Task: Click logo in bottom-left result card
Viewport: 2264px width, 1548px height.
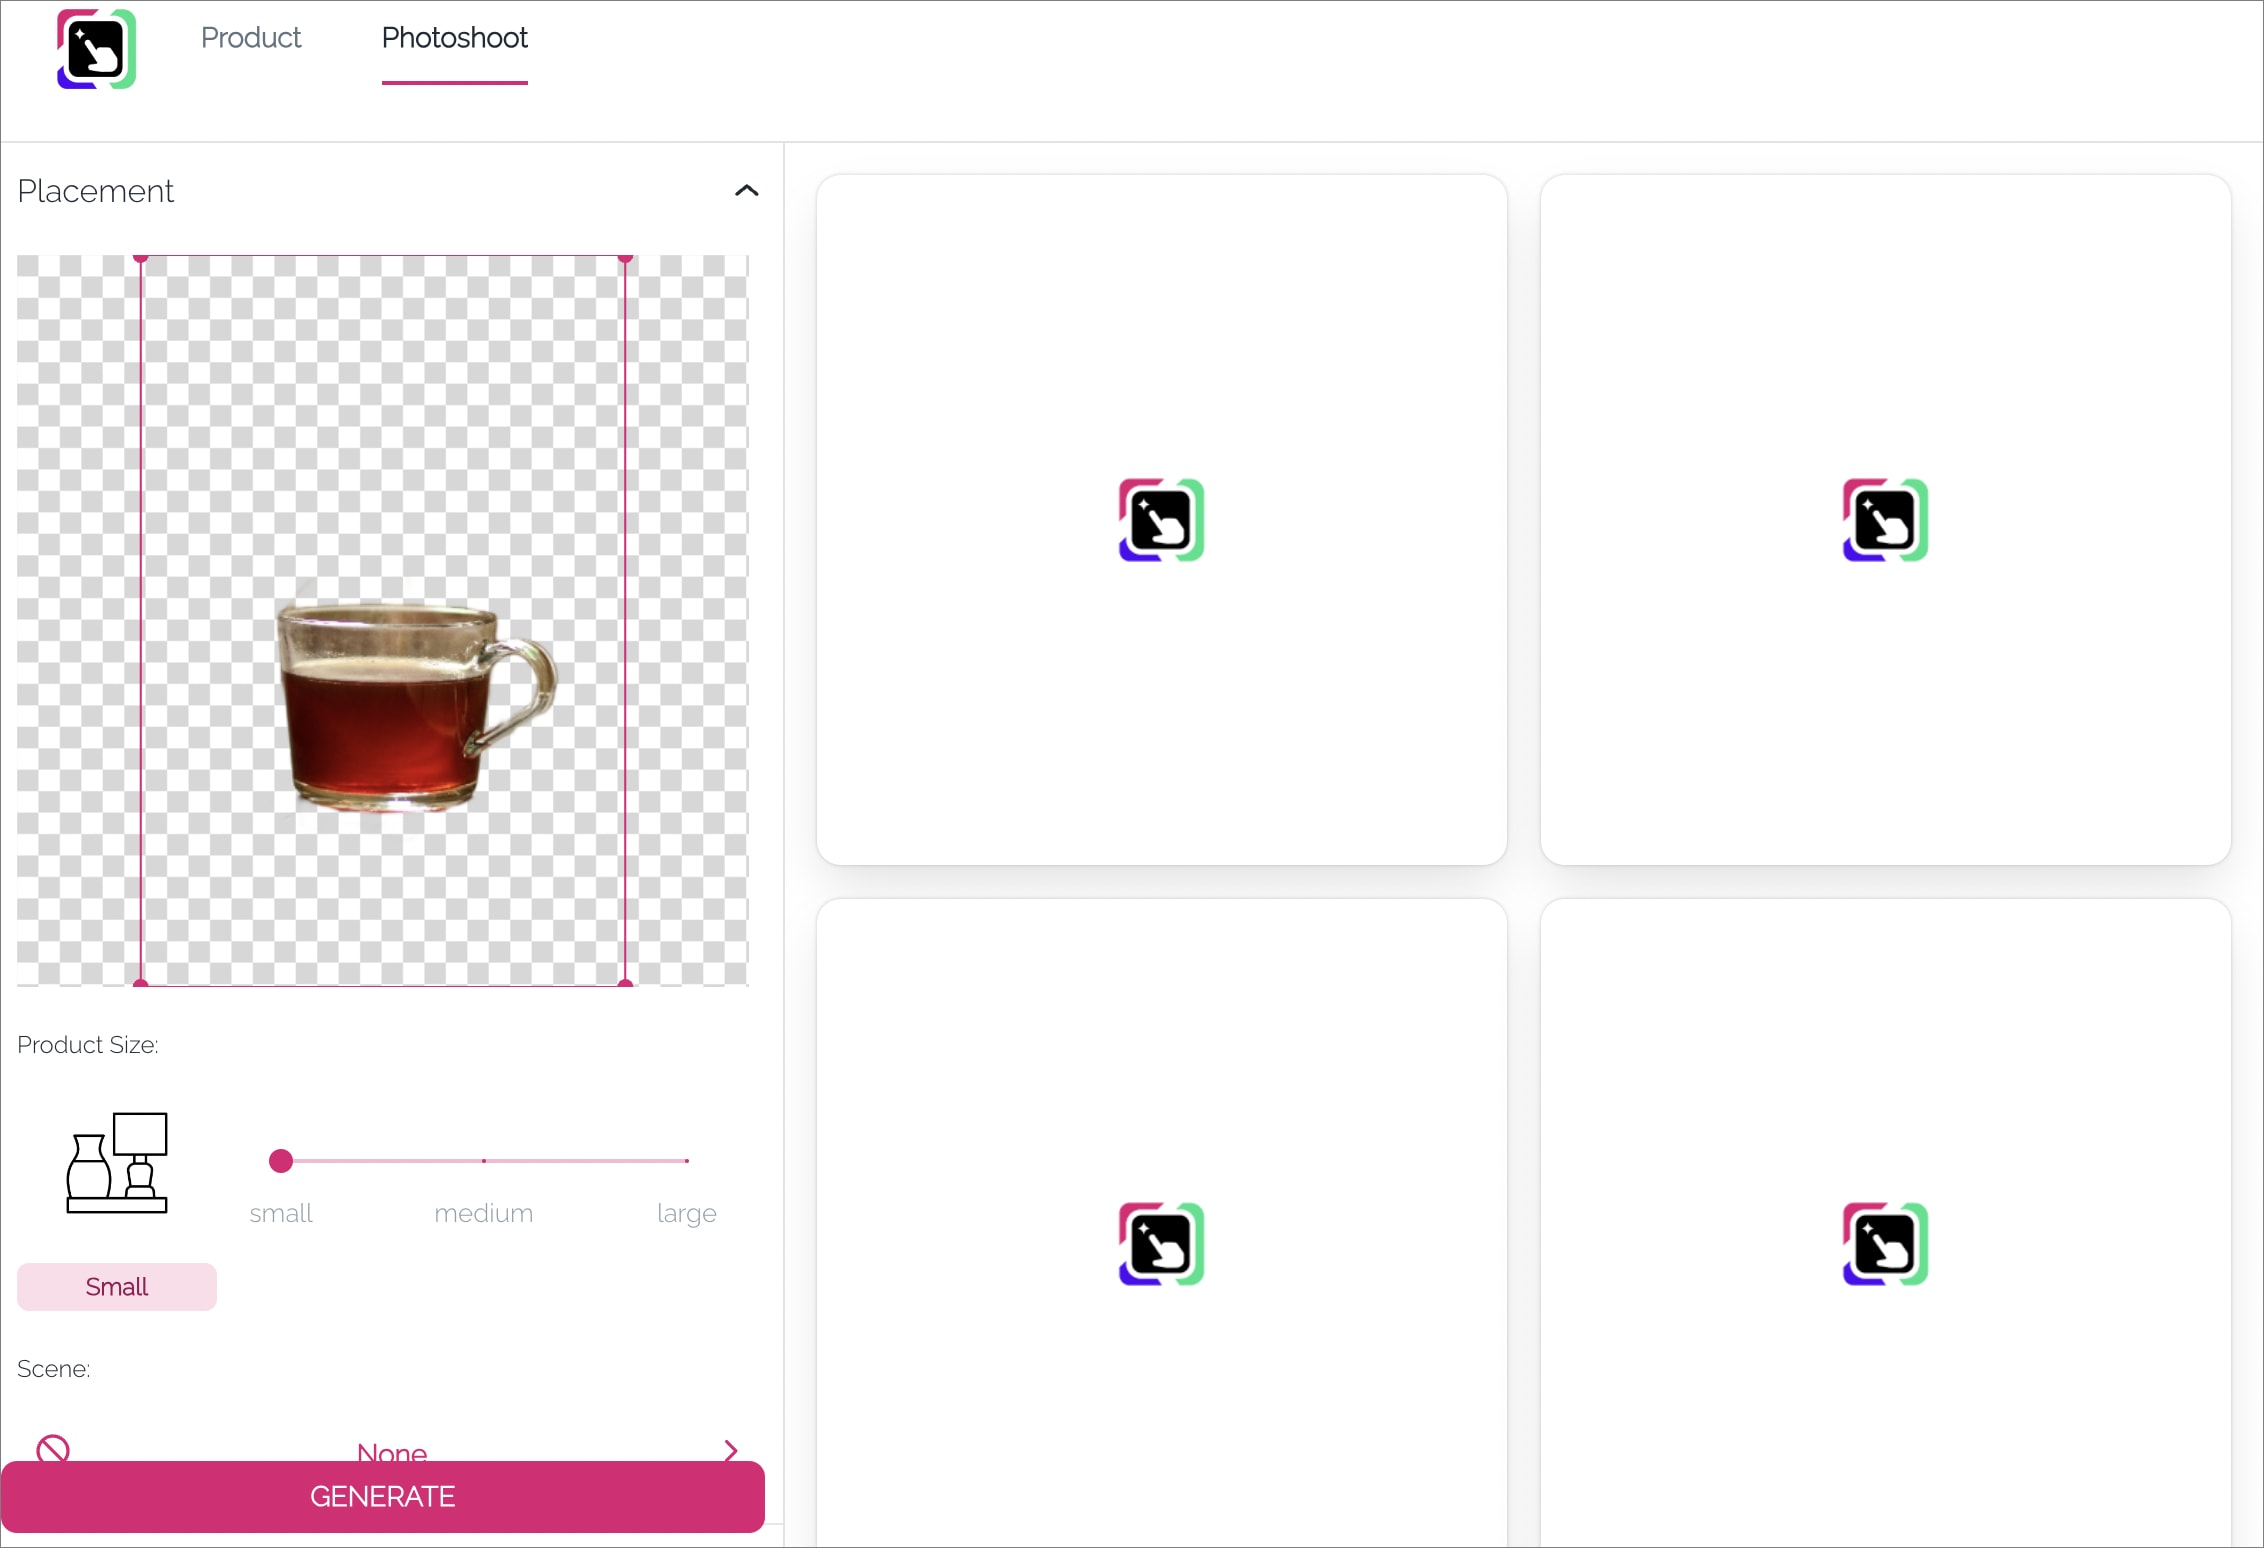Action: (1161, 1244)
